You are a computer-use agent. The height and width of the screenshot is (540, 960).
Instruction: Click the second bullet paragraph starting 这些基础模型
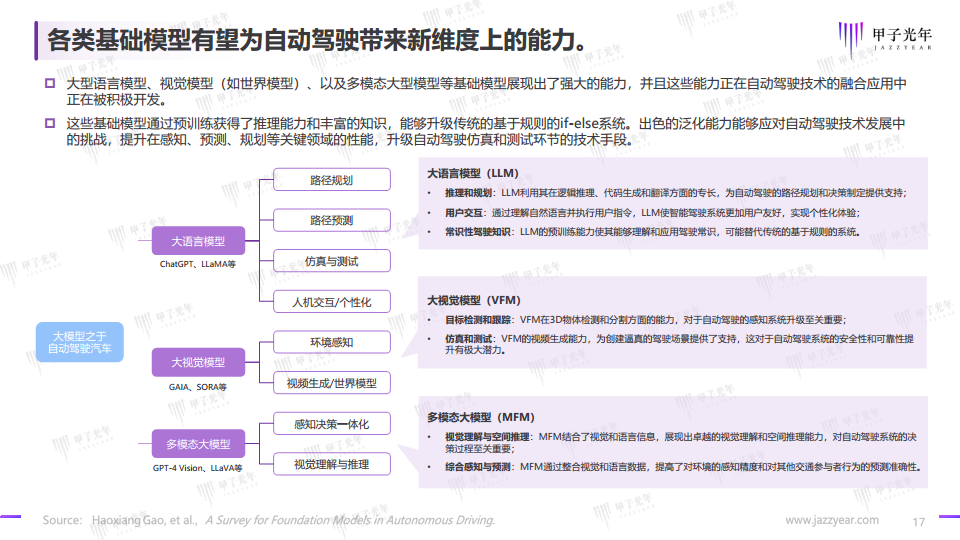coord(486,132)
